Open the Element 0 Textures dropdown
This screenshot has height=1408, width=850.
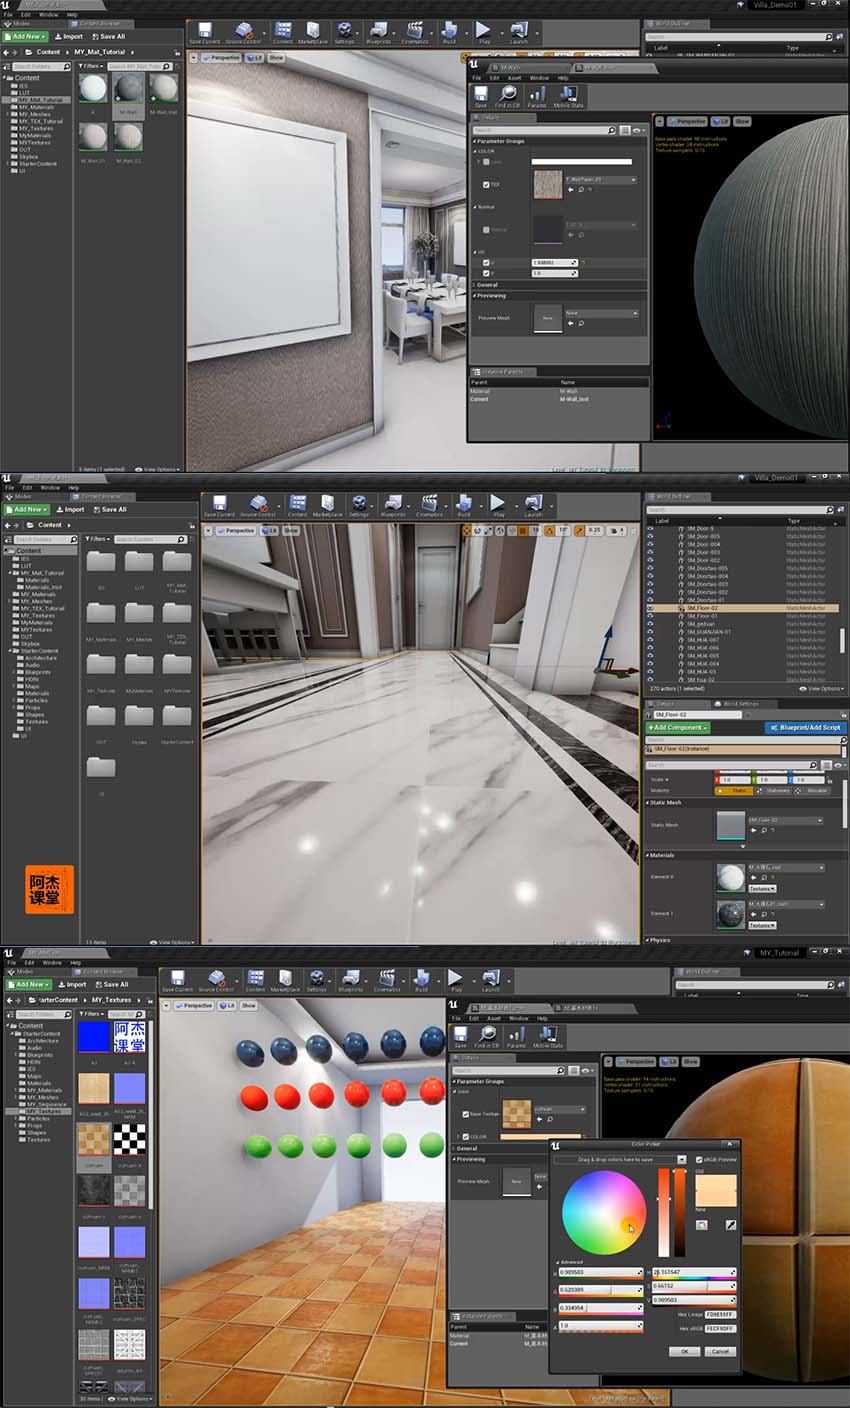point(762,888)
